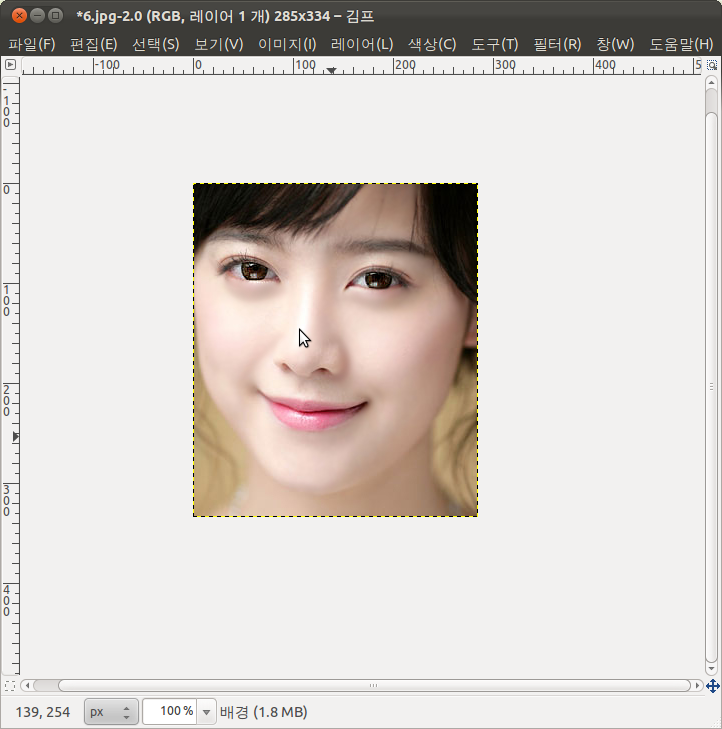Viewport: 722px width, 729px height.
Task: Click the vertical scrollbar thumb
Action: pyautogui.click(x=711, y=386)
